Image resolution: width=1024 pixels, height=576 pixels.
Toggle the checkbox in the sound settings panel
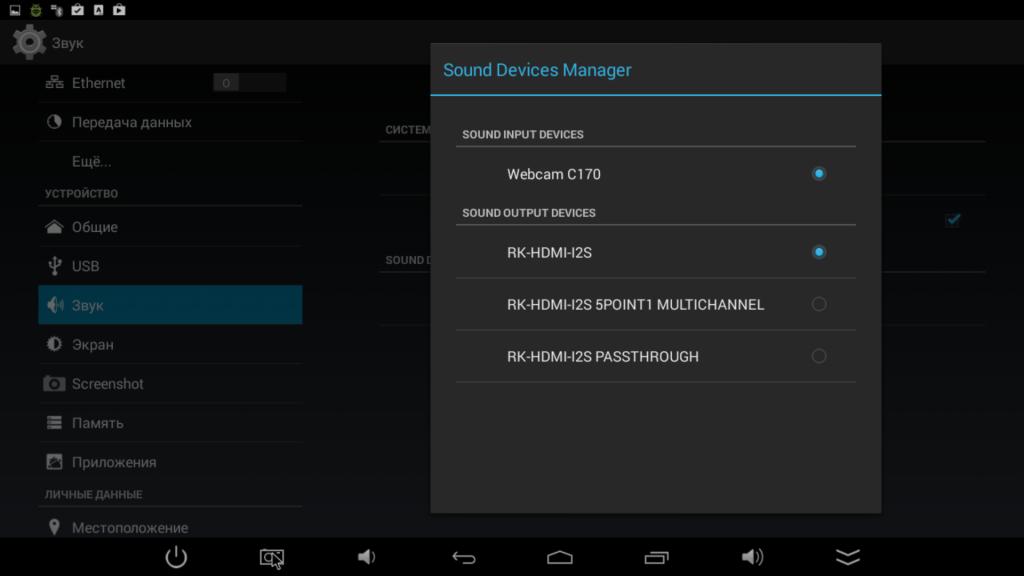tap(952, 220)
